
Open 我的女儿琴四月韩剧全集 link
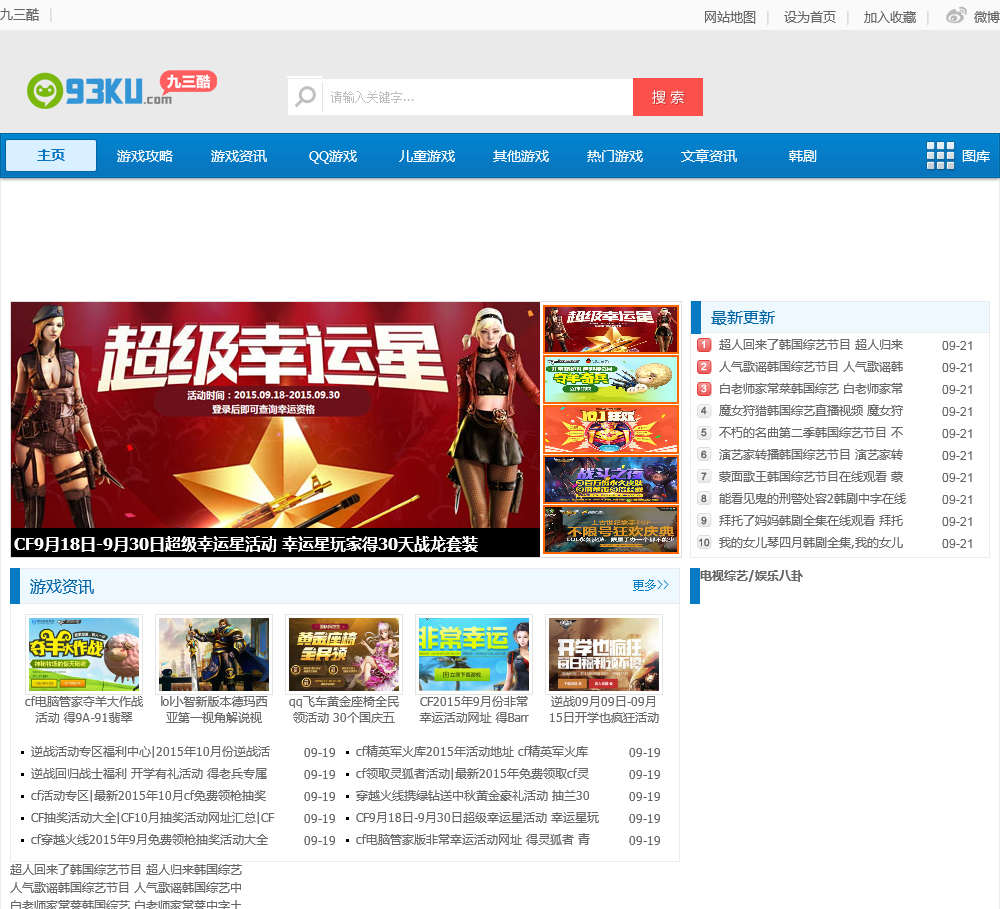click(x=811, y=543)
